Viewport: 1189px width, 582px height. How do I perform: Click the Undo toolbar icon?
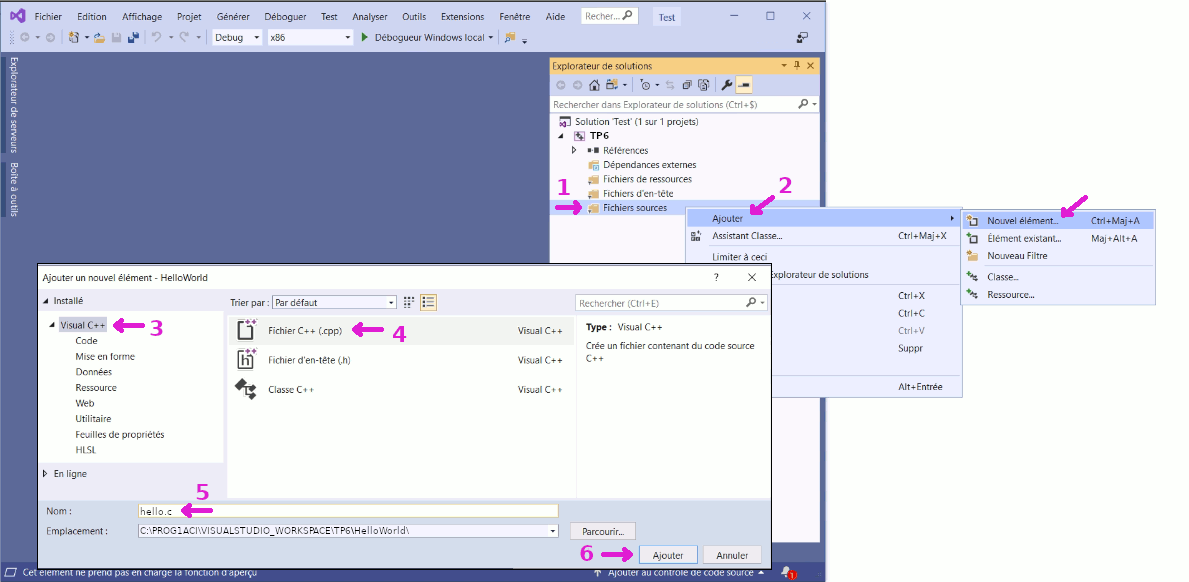(x=156, y=37)
